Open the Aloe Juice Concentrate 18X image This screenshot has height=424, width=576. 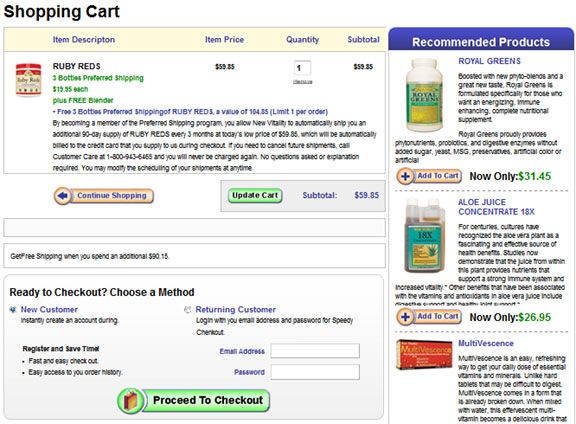click(424, 236)
